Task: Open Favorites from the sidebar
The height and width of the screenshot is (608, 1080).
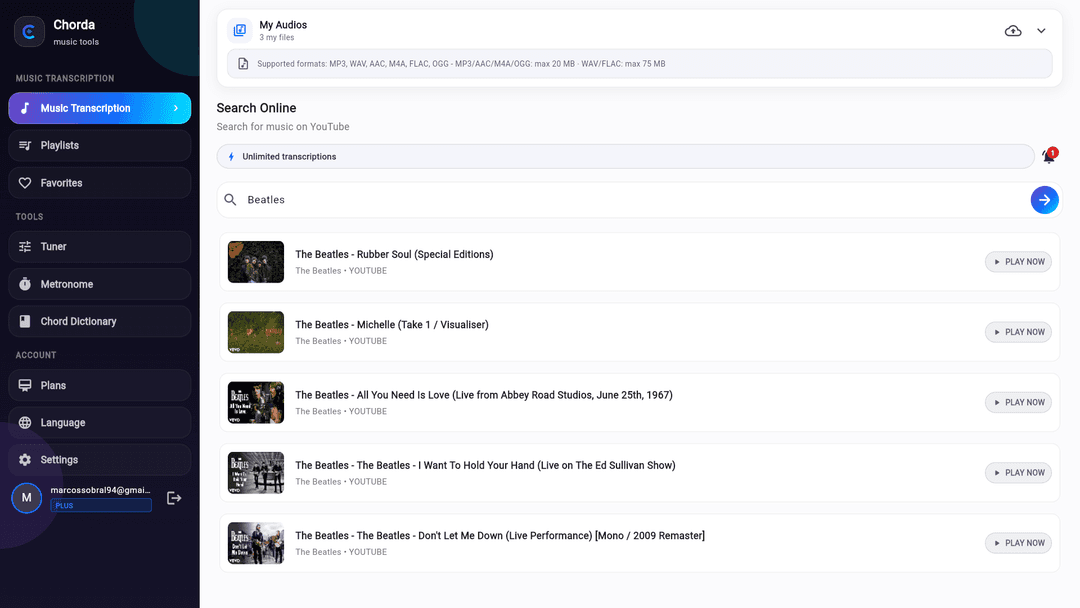Action: point(99,183)
